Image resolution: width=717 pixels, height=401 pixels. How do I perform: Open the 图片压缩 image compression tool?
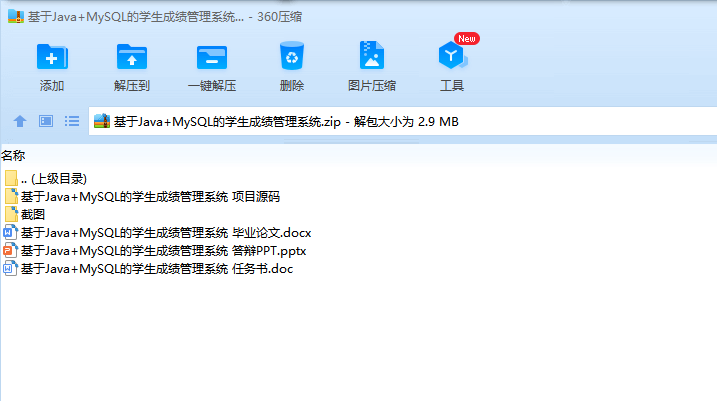point(372,55)
